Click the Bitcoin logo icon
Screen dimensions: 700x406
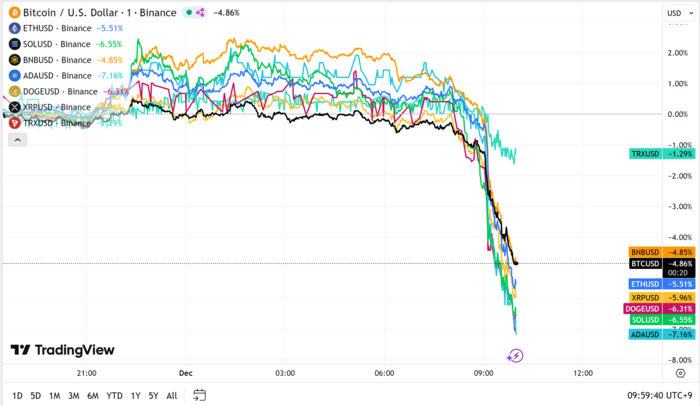[15, 13]
